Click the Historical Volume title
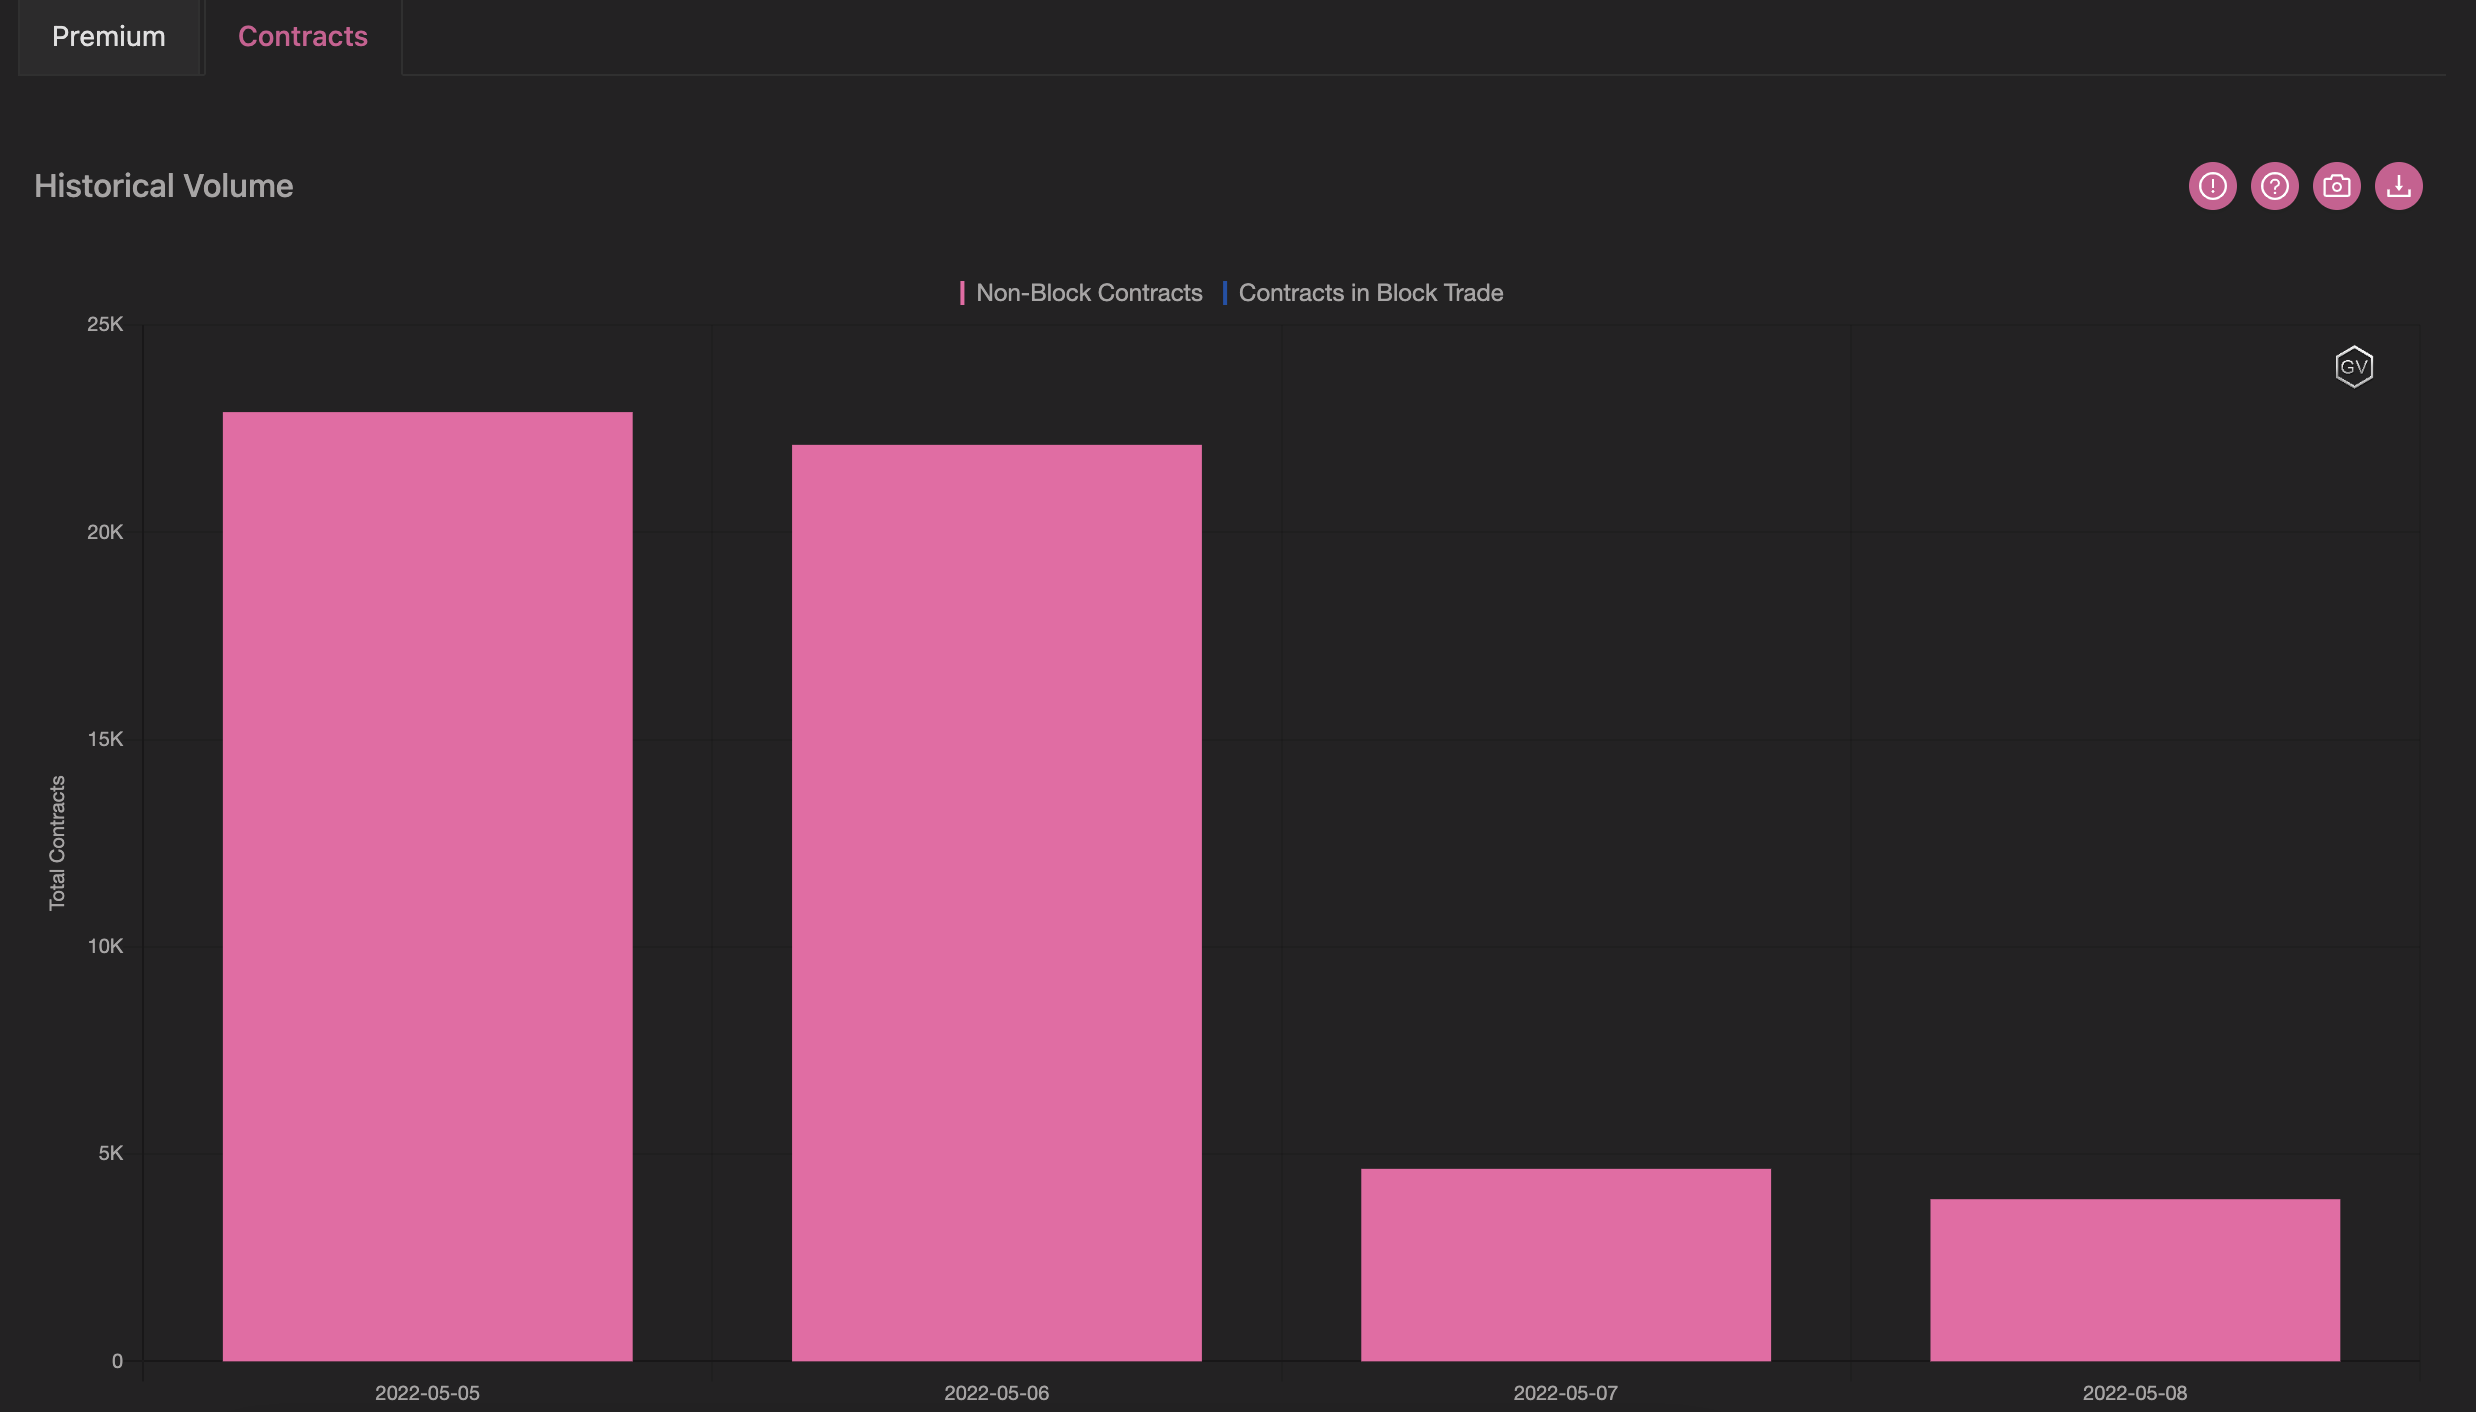The image size is (2476, 1412). 164,186
